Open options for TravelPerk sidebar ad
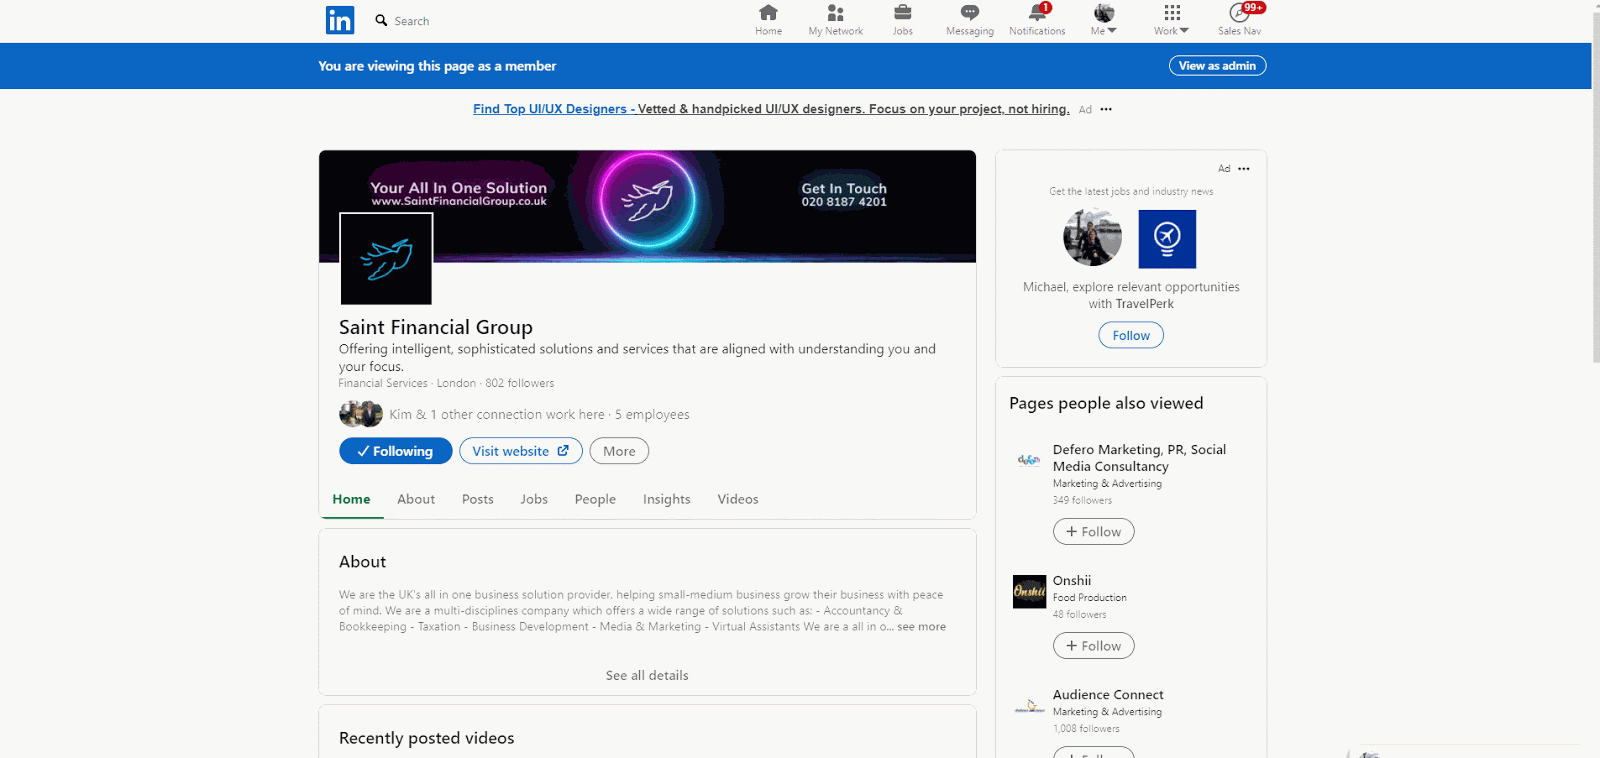1600x758 pixels. (1244, 169)
